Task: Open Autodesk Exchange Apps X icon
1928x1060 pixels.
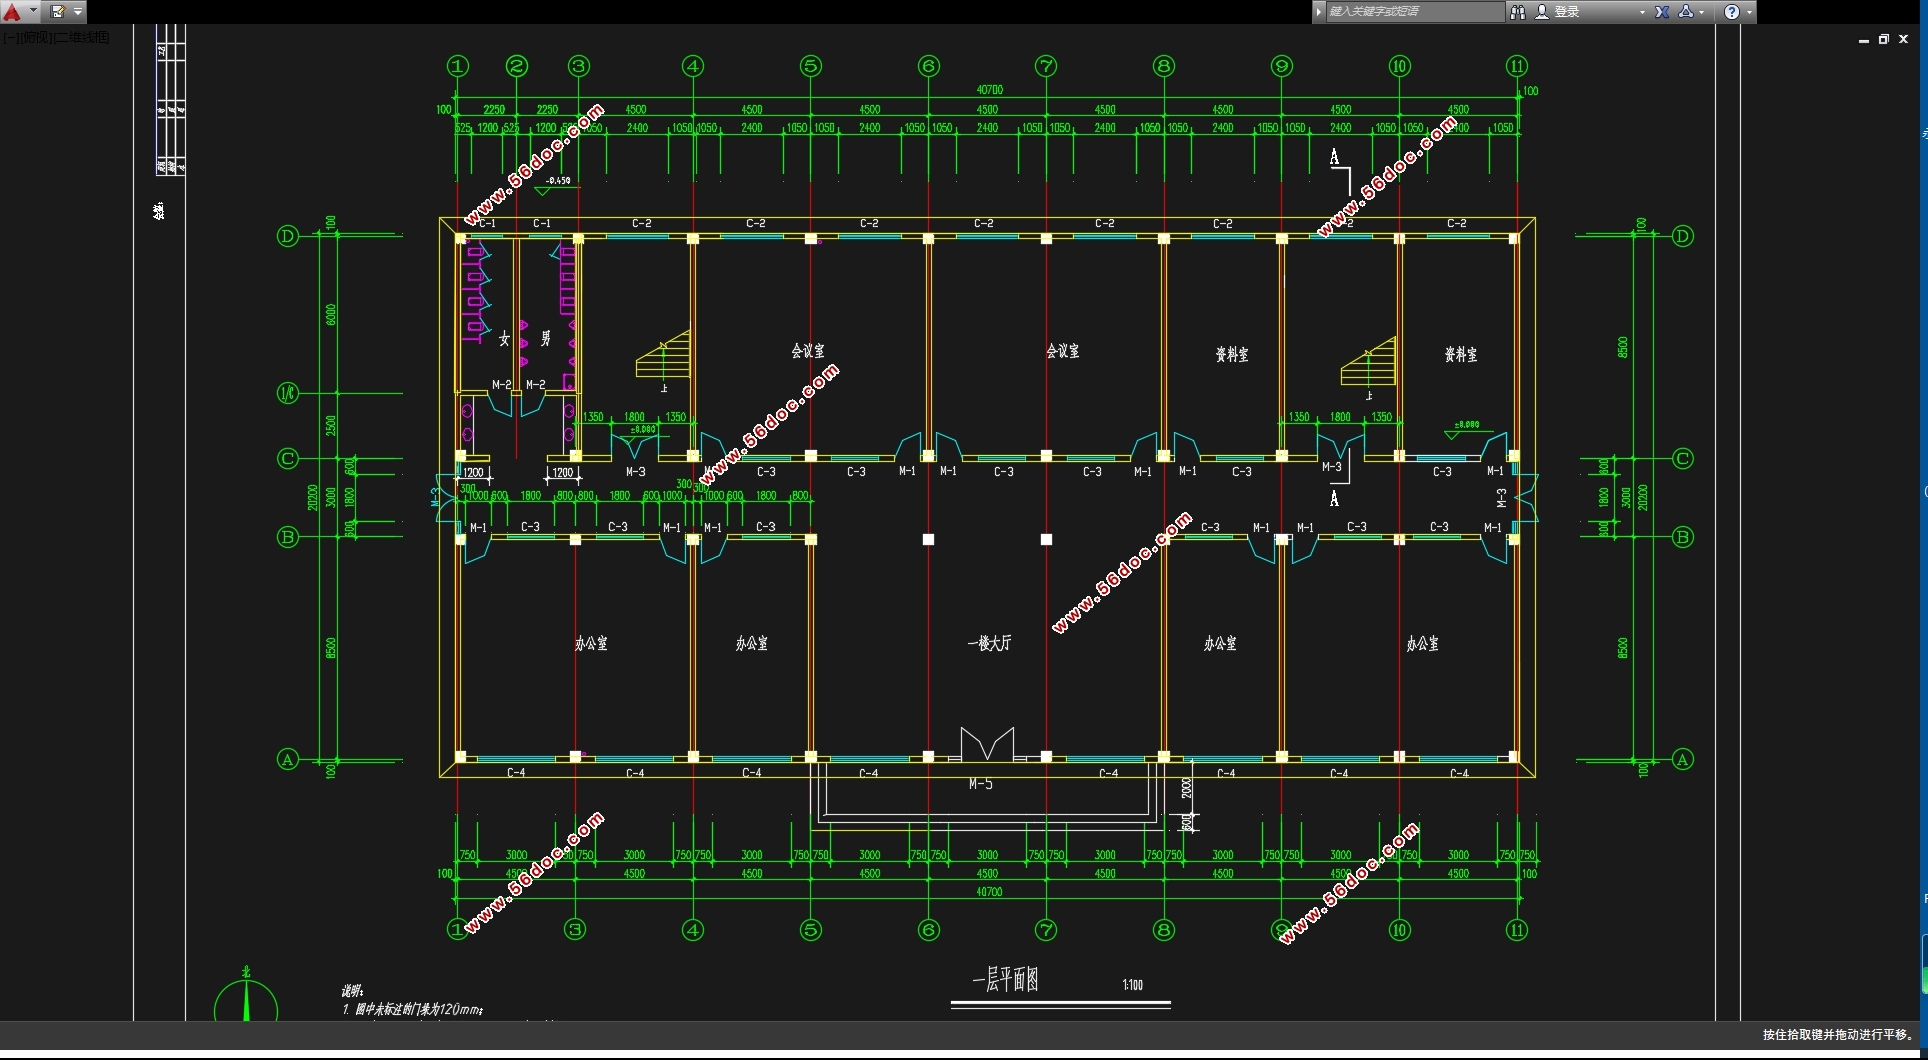Action: (x=1662, y=12)
